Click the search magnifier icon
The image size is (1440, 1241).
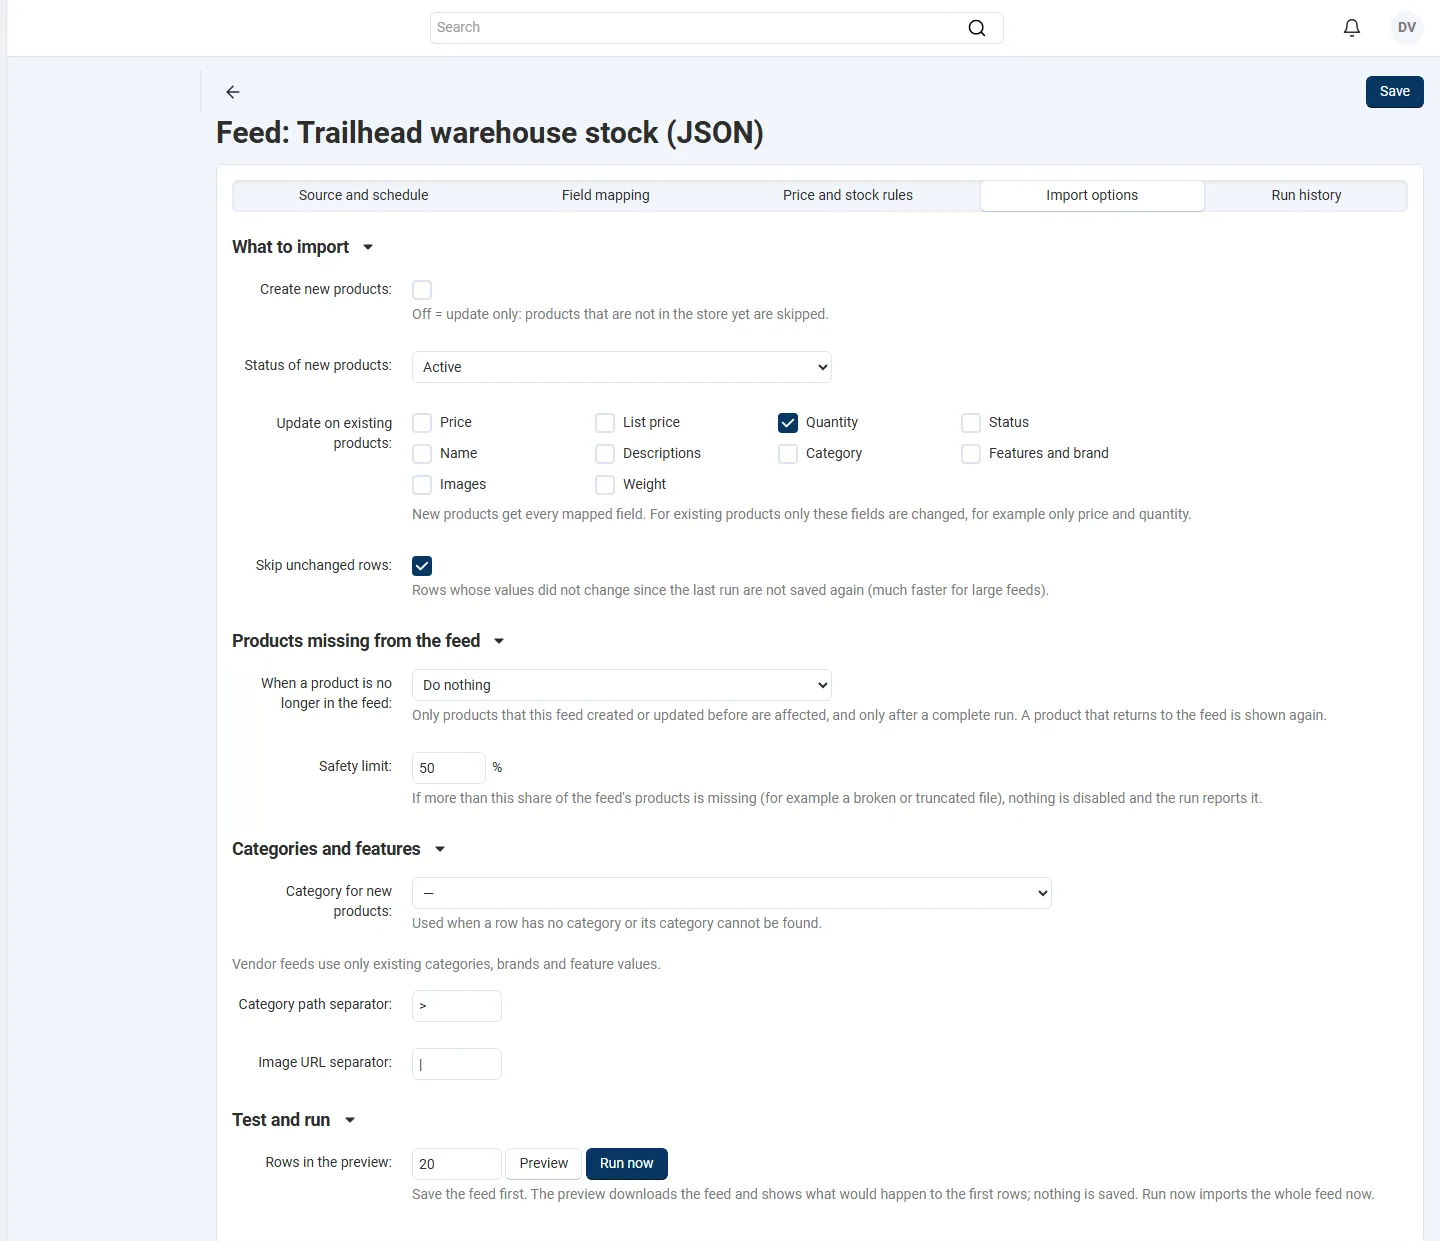(x=977, y=28)
